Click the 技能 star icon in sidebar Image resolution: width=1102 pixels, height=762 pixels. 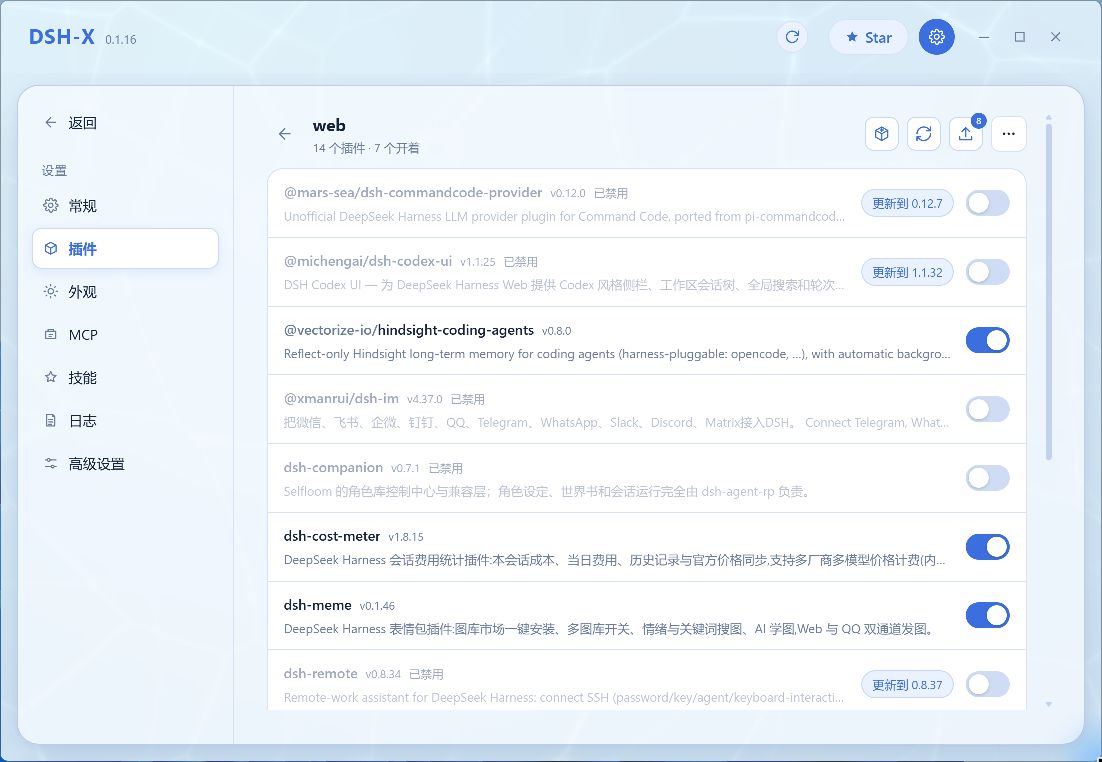pyautogui.click(x=51, y=377)
